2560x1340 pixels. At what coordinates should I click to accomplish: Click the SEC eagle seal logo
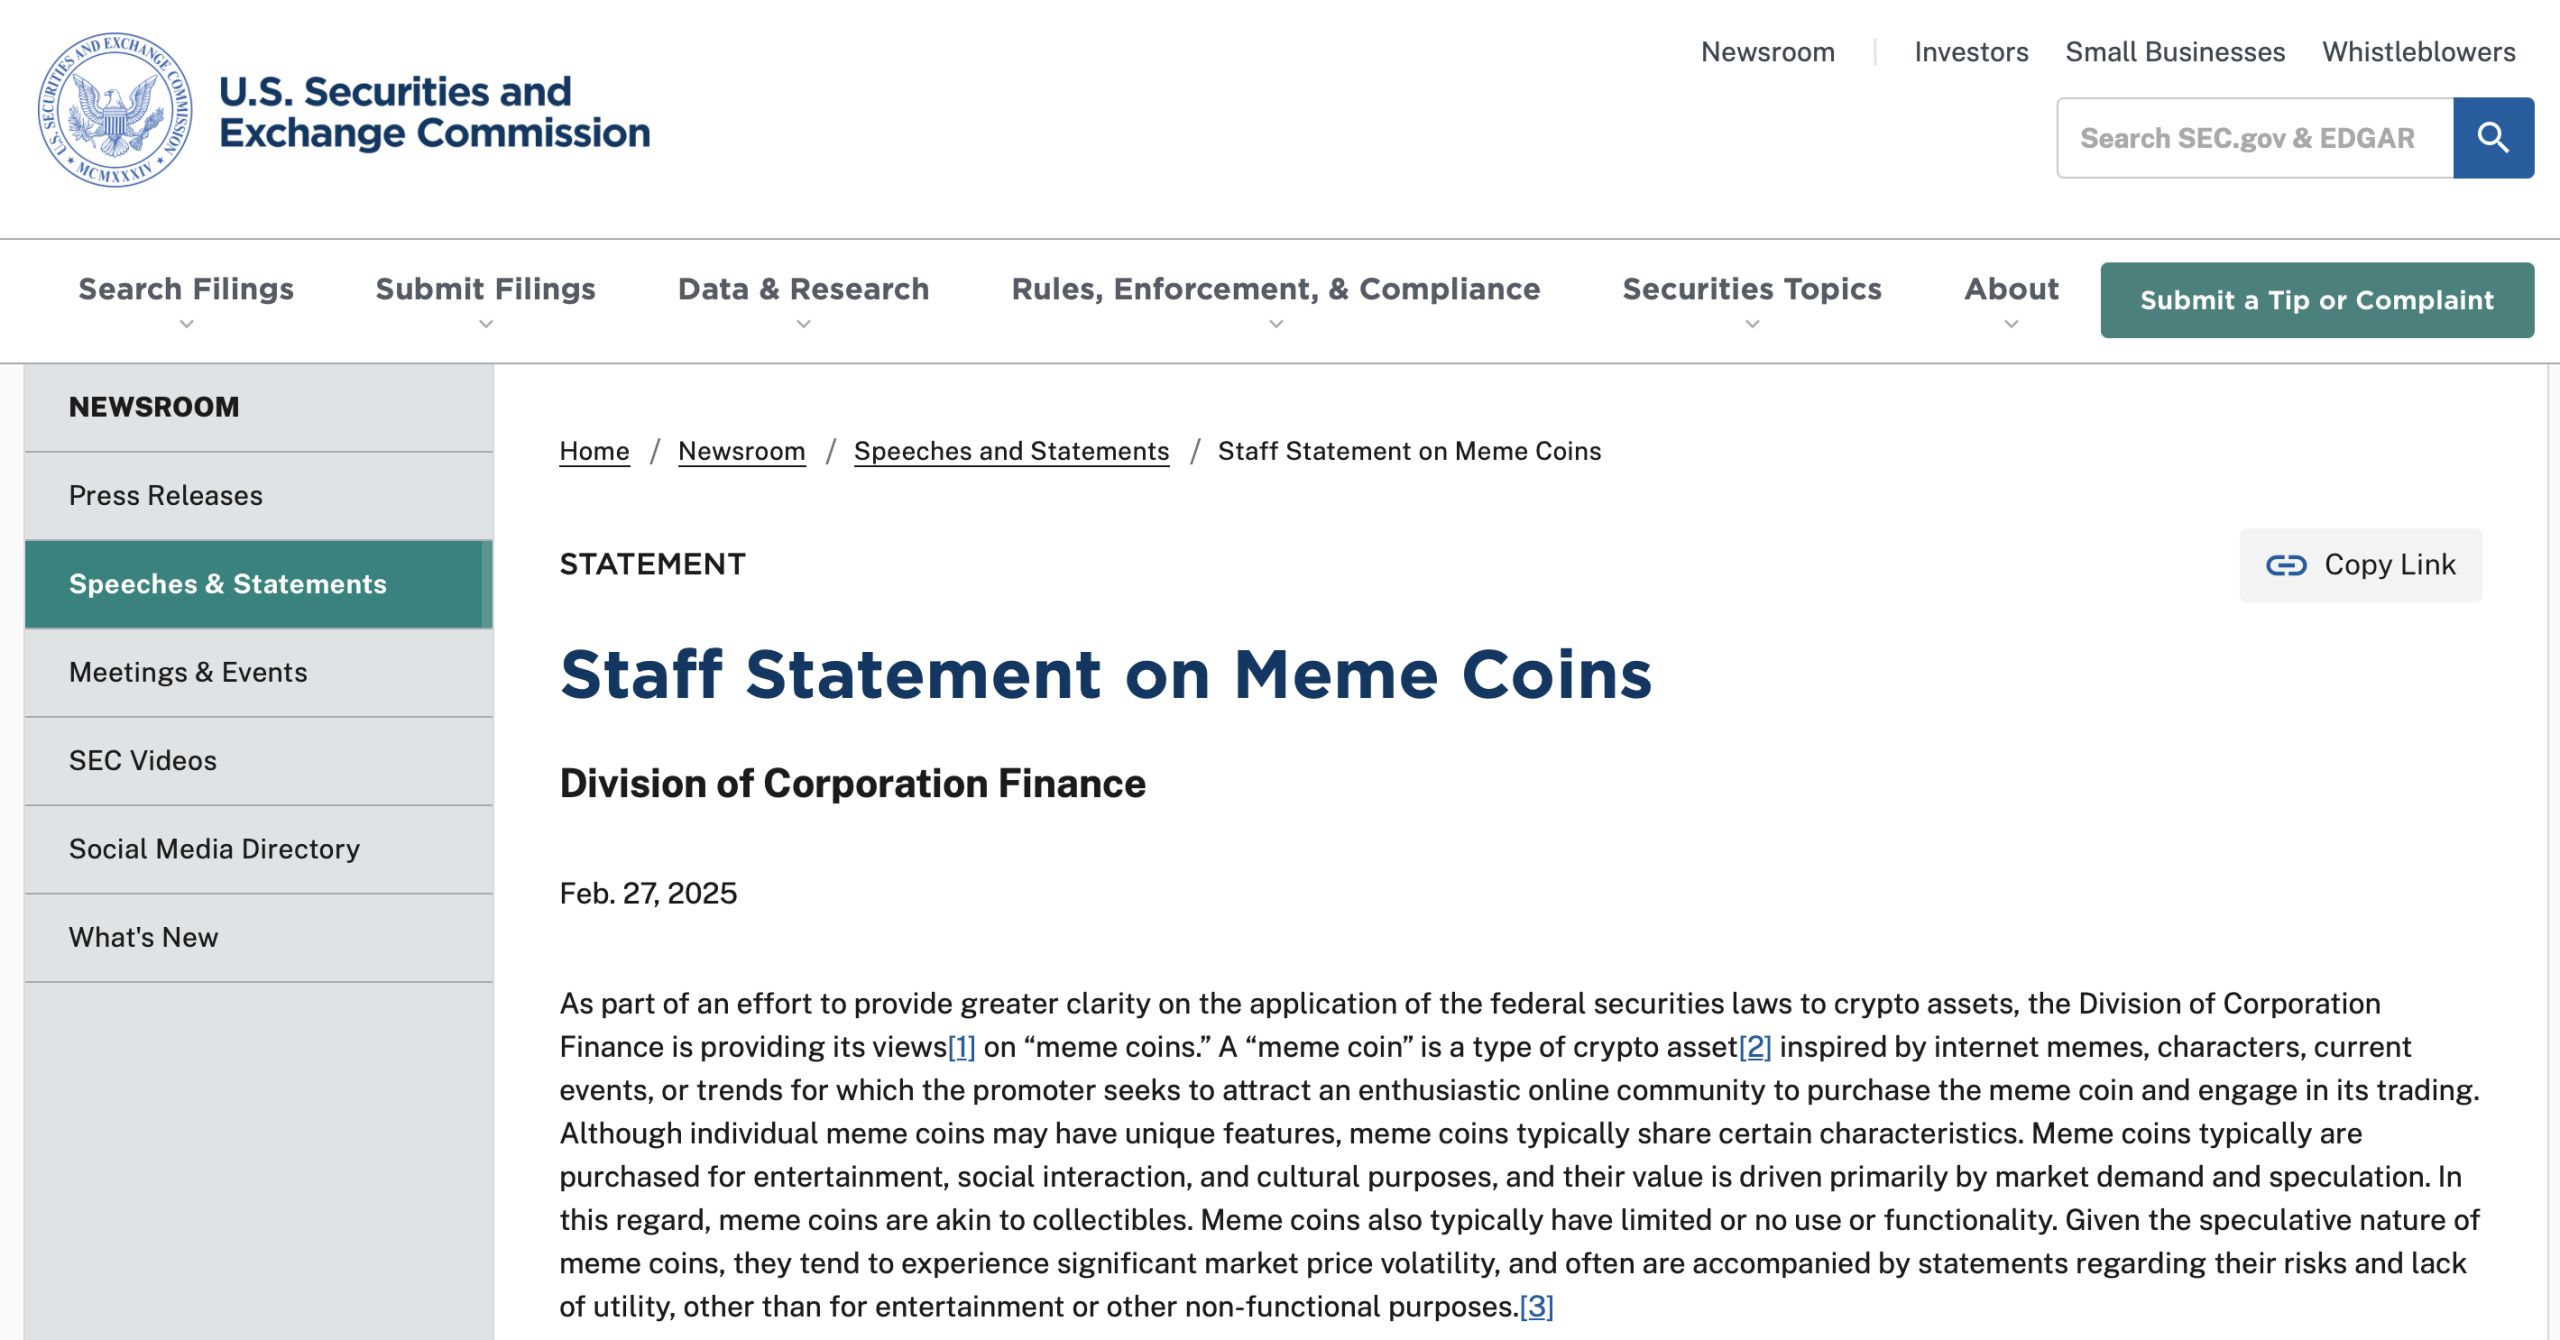click(x=115, y=110)
